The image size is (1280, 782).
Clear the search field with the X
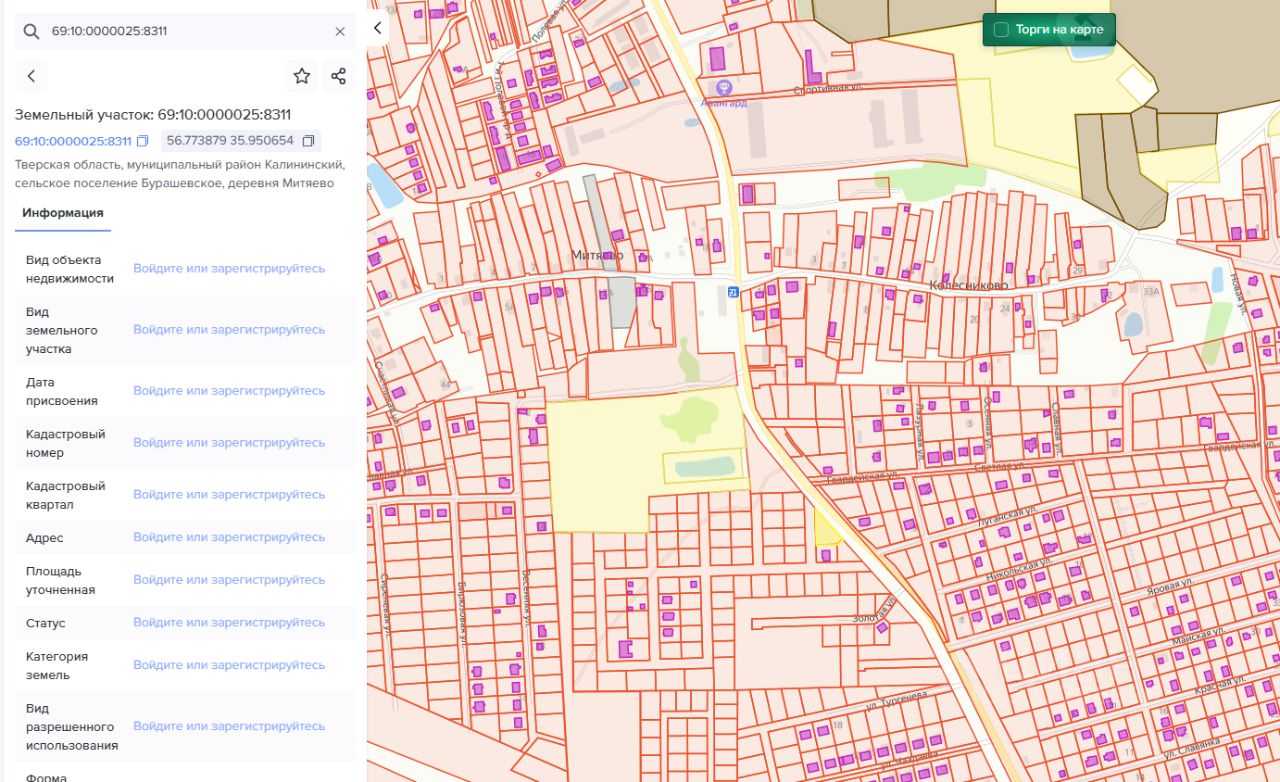tap(340, 32)
